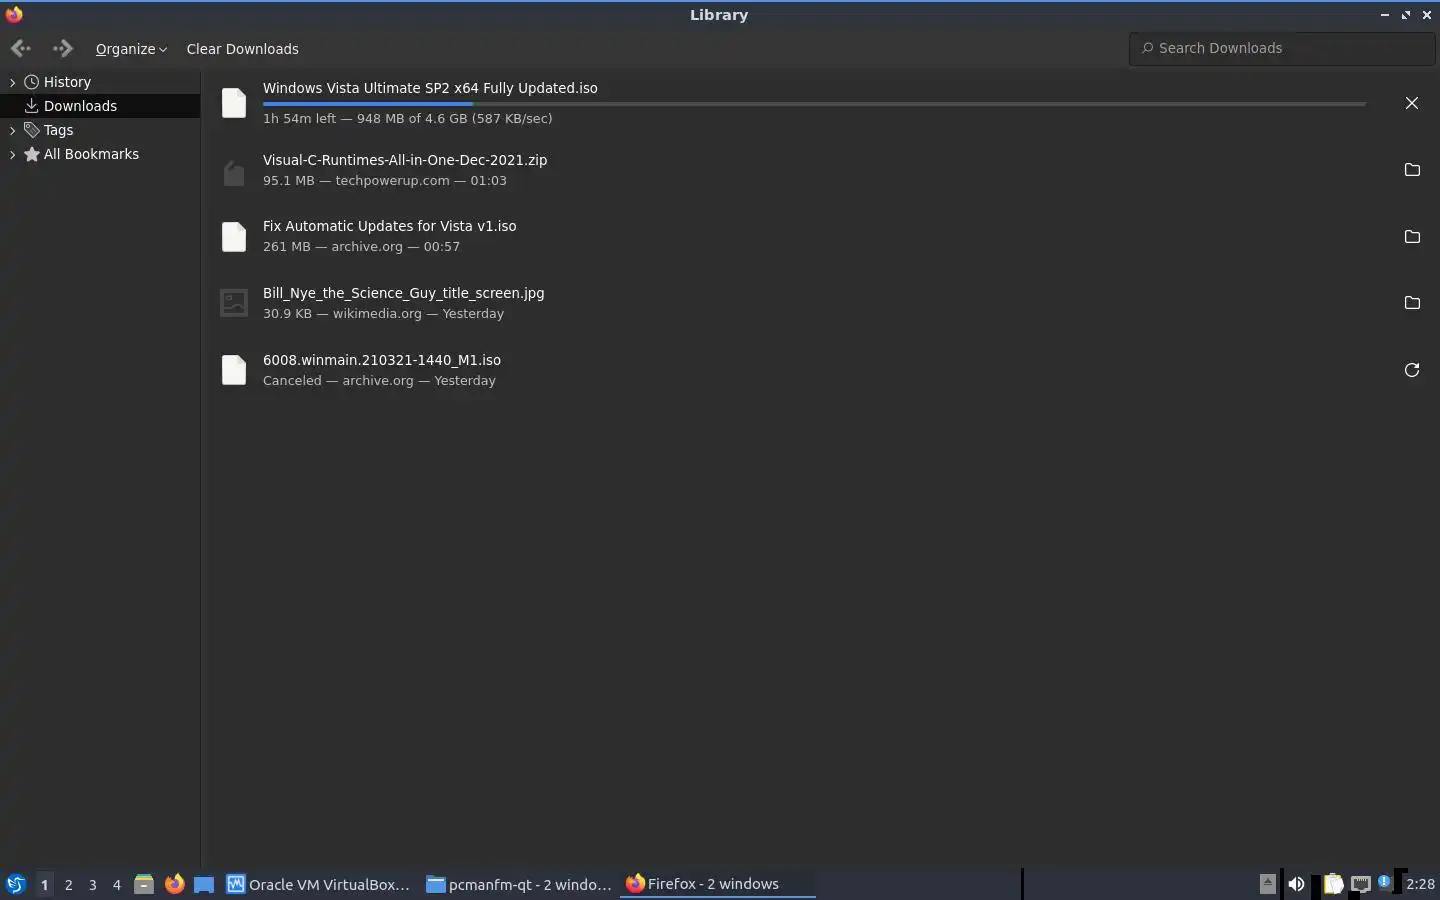Screen dimensions: 1440x900
Task: Click the 2:28 clock in the tray
Action: tap(1420, 884)
